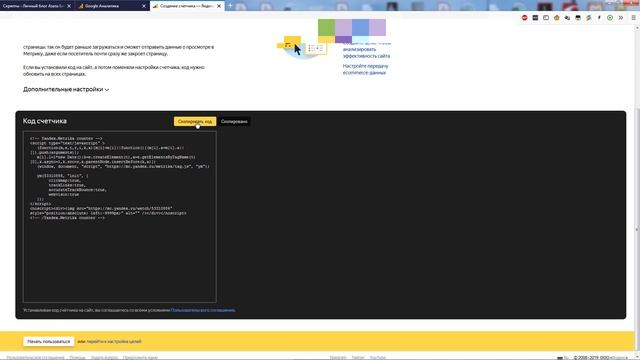Screen dimensions: 640x360
Task: Copy the counter code with the yellow button
Action: (x=195, y=121)
